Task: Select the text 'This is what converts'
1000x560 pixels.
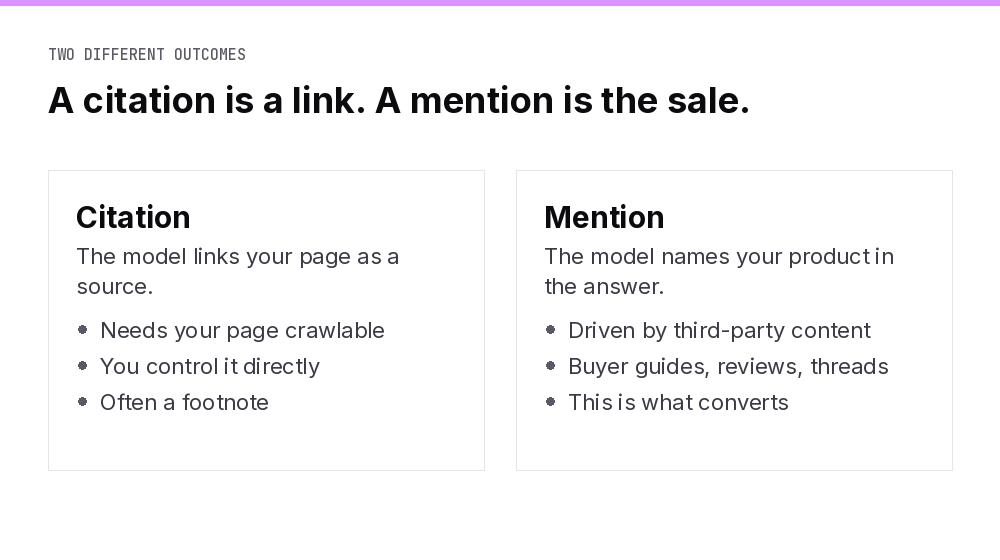Action: [x=679, y=402]
